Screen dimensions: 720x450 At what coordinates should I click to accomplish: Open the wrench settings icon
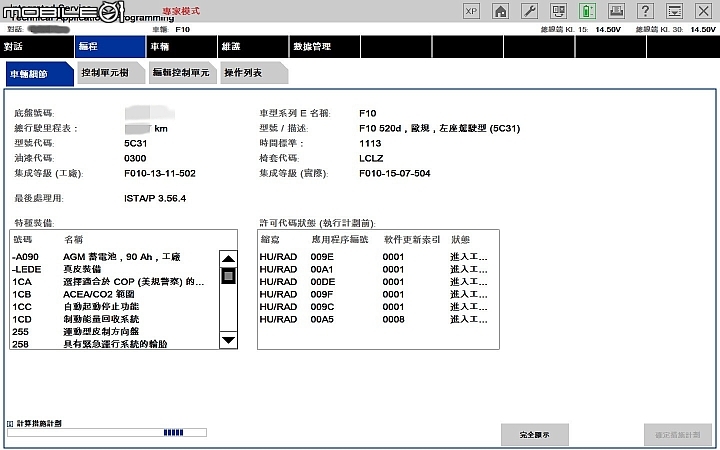tap(529, 11)
